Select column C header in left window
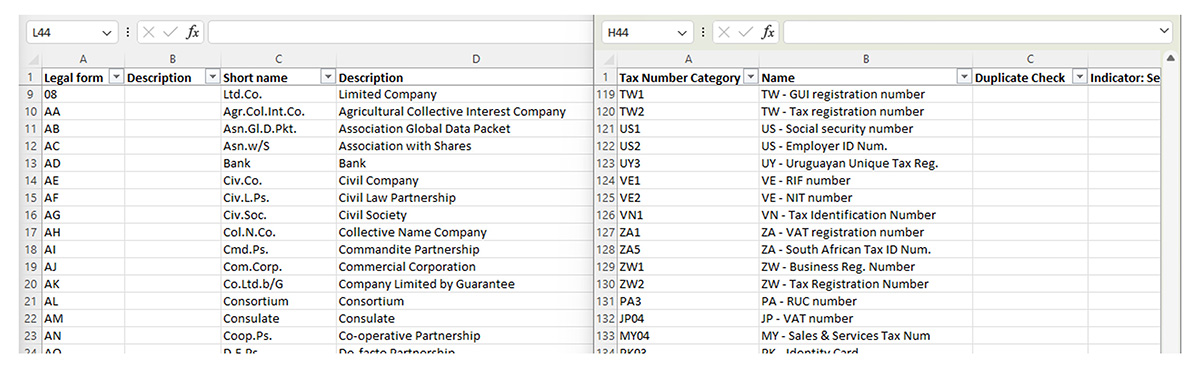Image resolution: width=1200 pixels, height=368 pixels. tap(279, 59)
